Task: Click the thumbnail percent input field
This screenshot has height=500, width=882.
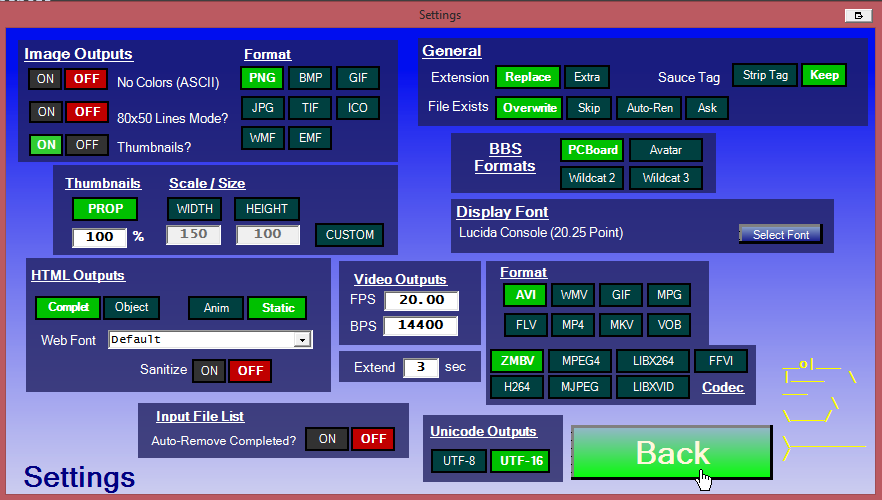Action: point(99,238)
